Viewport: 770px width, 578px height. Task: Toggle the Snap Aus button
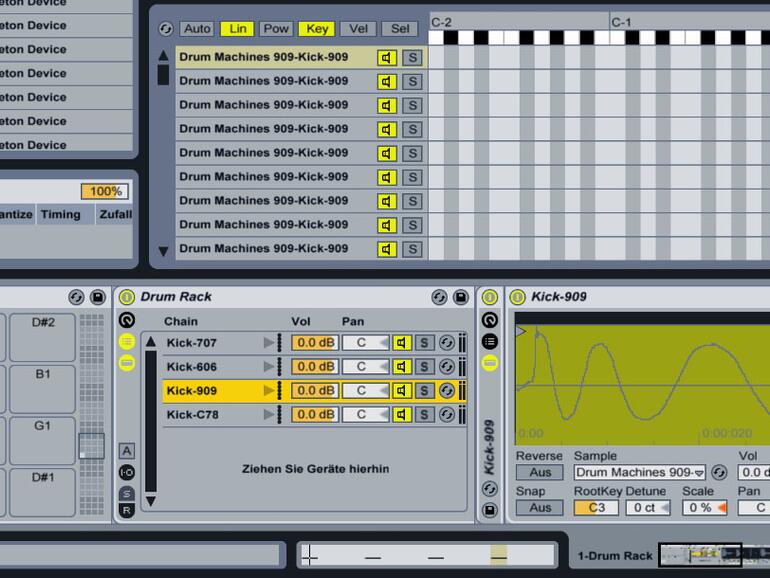540,508
